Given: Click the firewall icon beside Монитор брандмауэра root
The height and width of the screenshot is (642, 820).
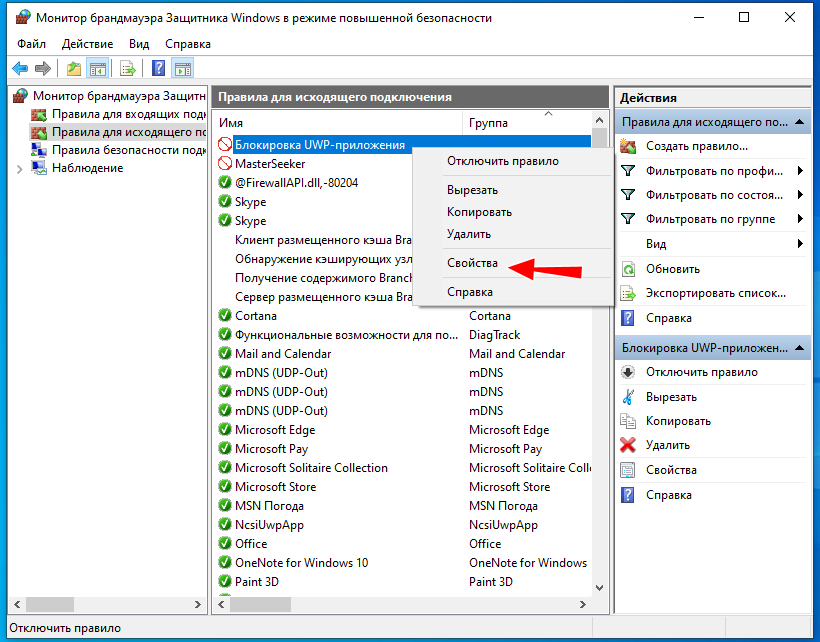Looking at the screenshot, I should point(20,96).
